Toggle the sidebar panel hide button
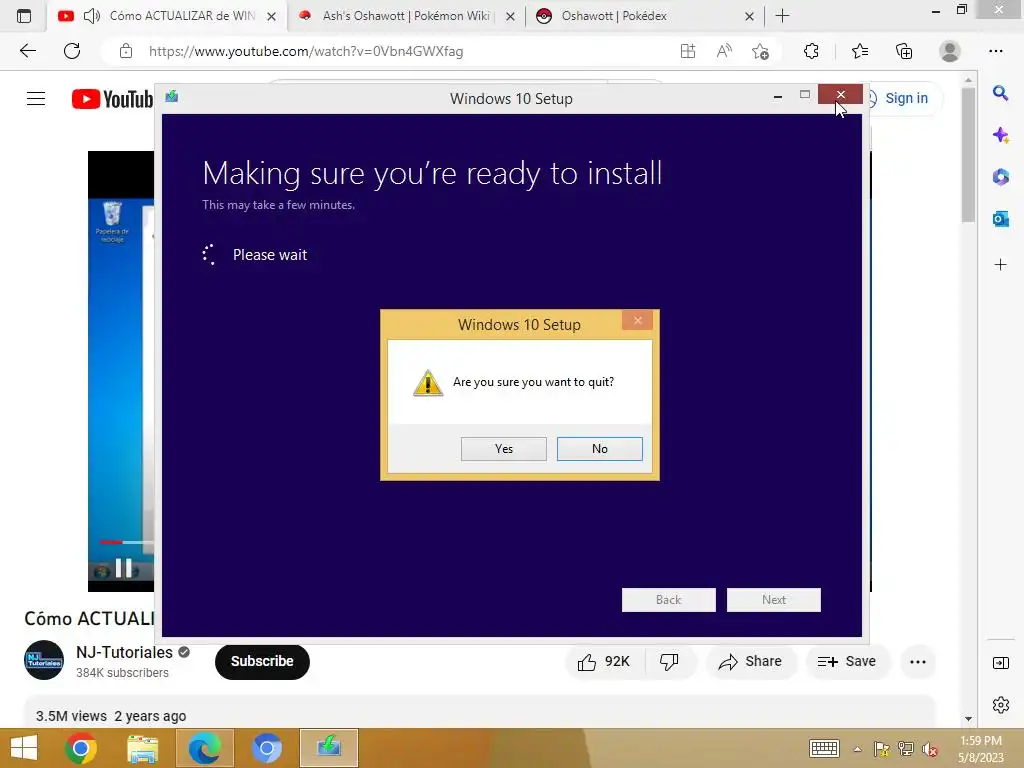This screenshot has height=768, width=1024. pos(1000,664)
